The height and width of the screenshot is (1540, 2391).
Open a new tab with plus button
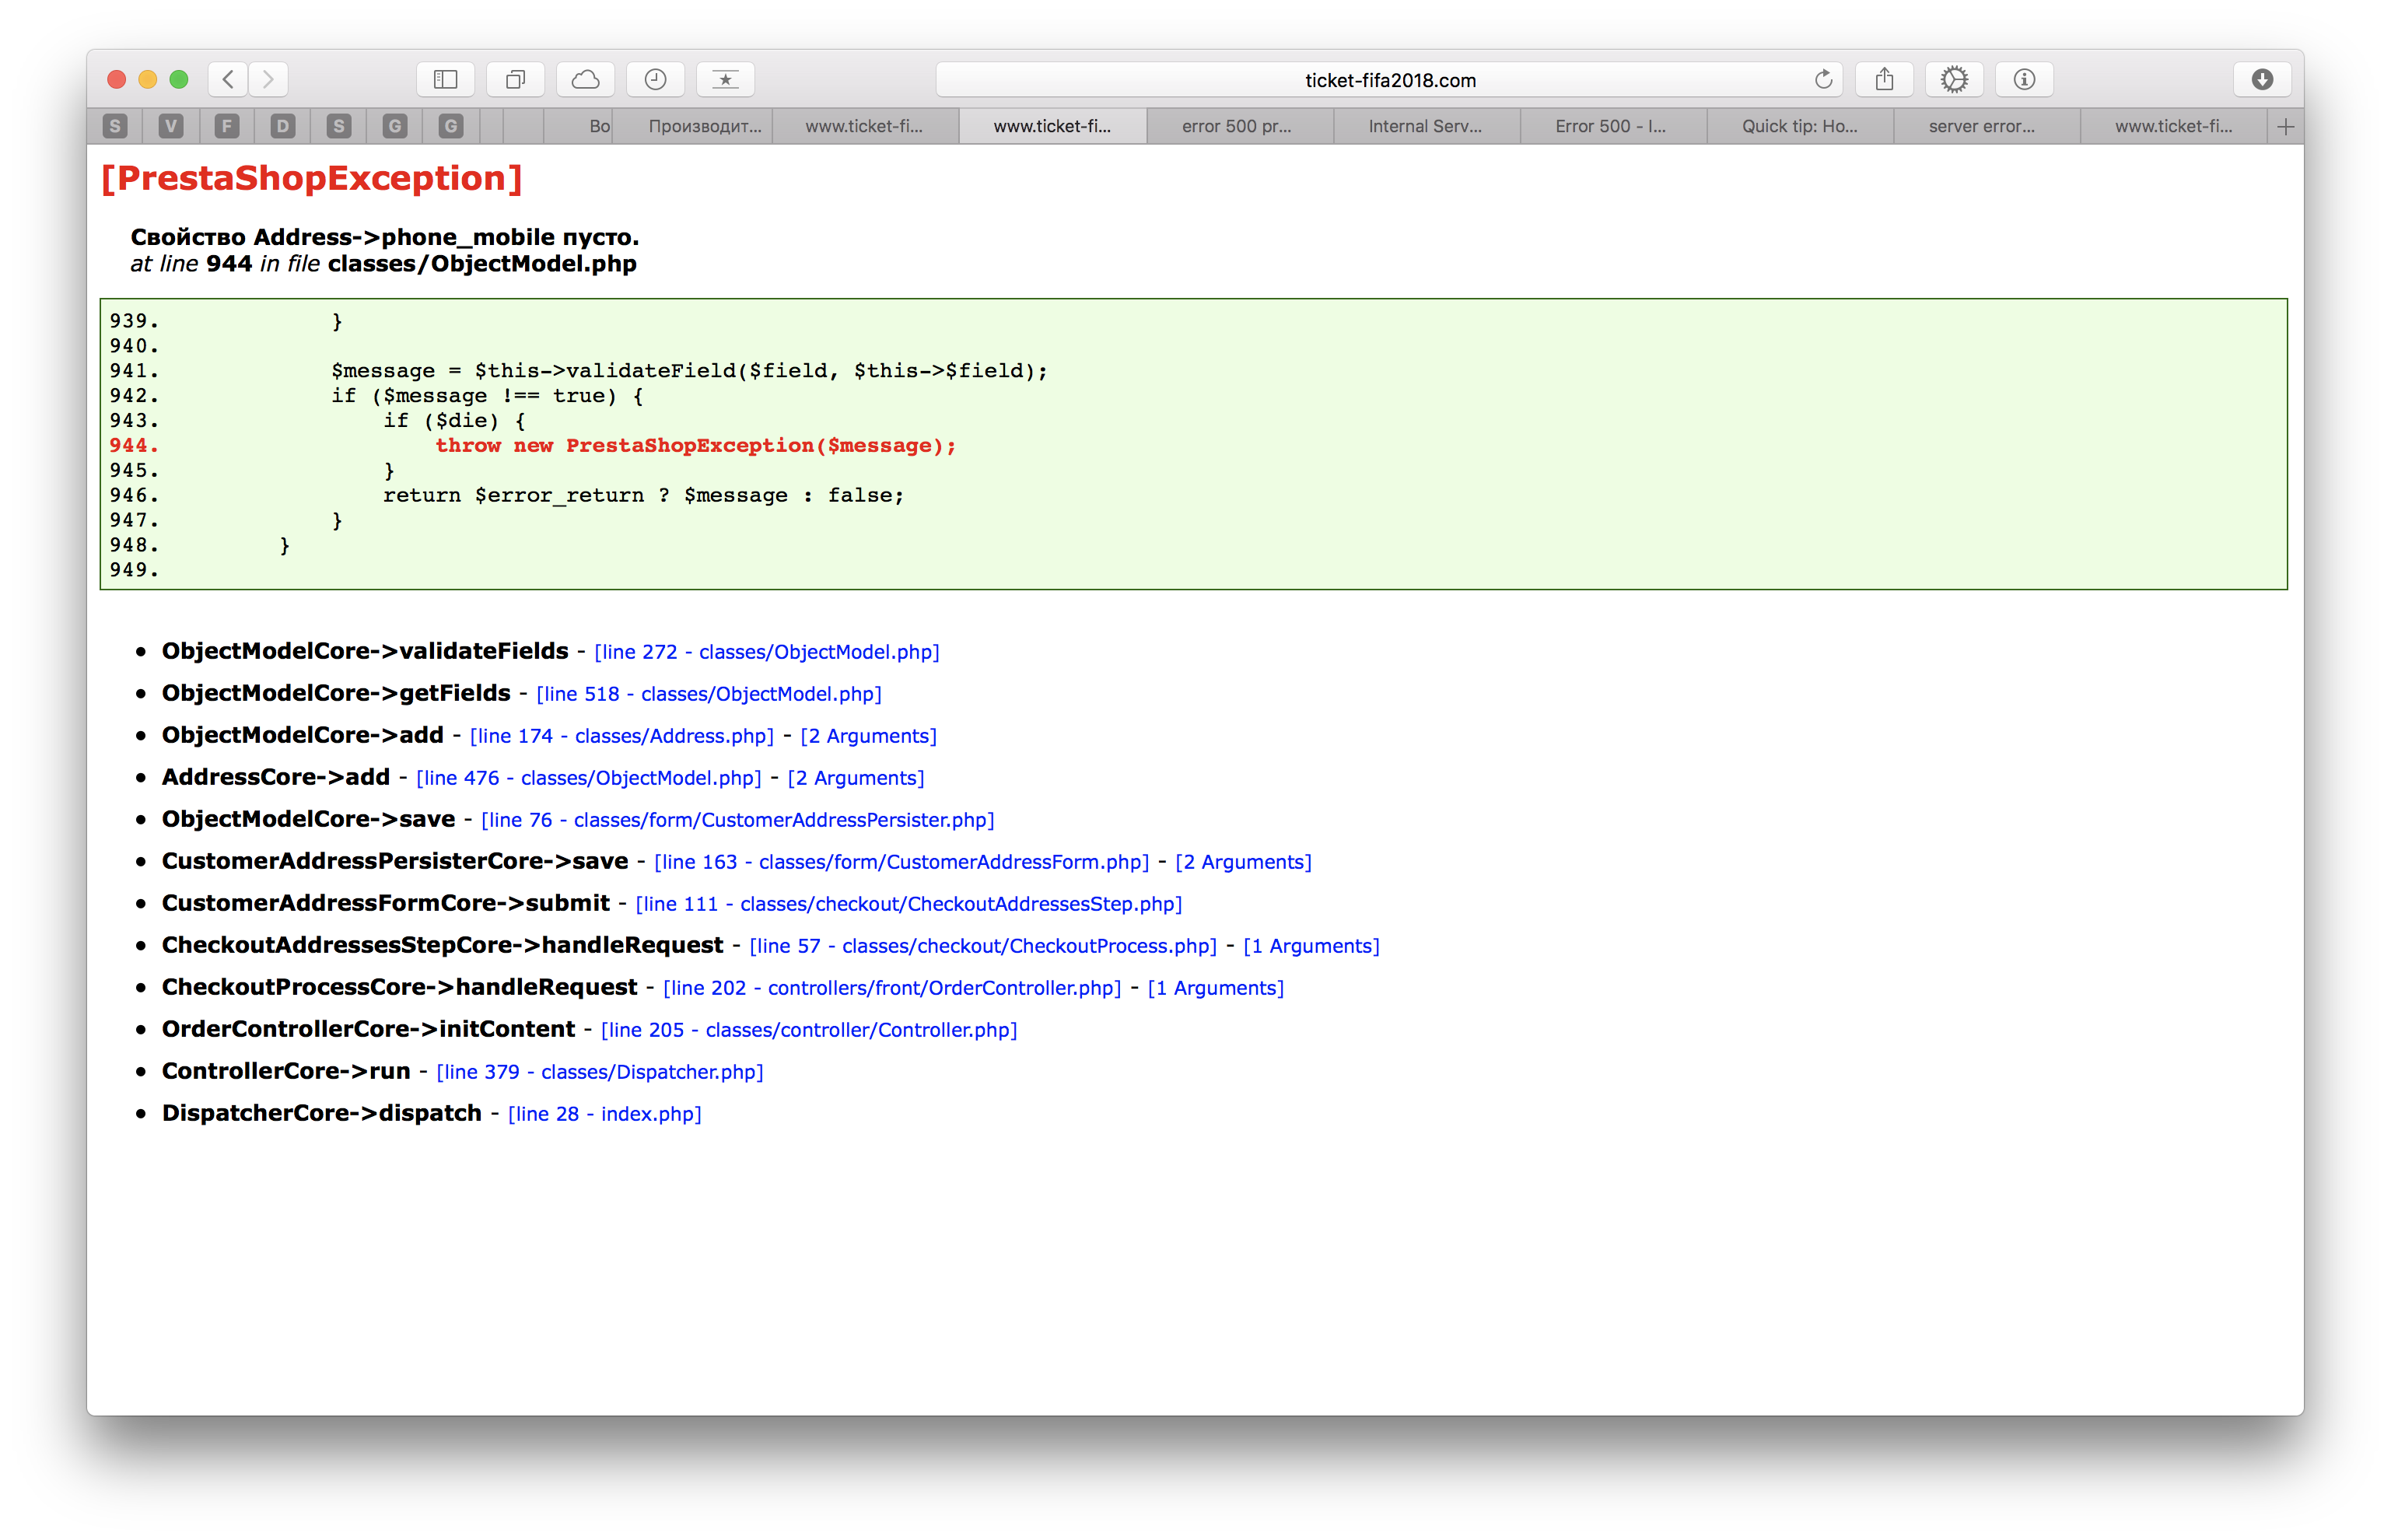[x=2286, y=126]
